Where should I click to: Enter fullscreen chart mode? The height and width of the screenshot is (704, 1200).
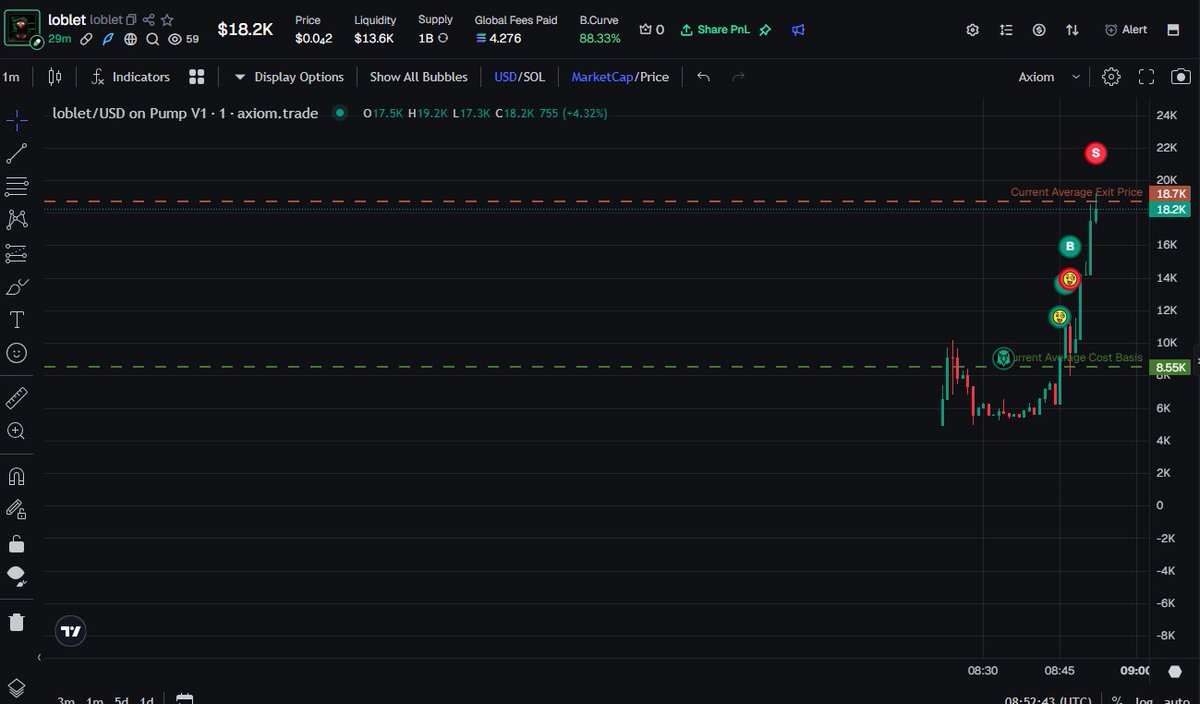1146,77
